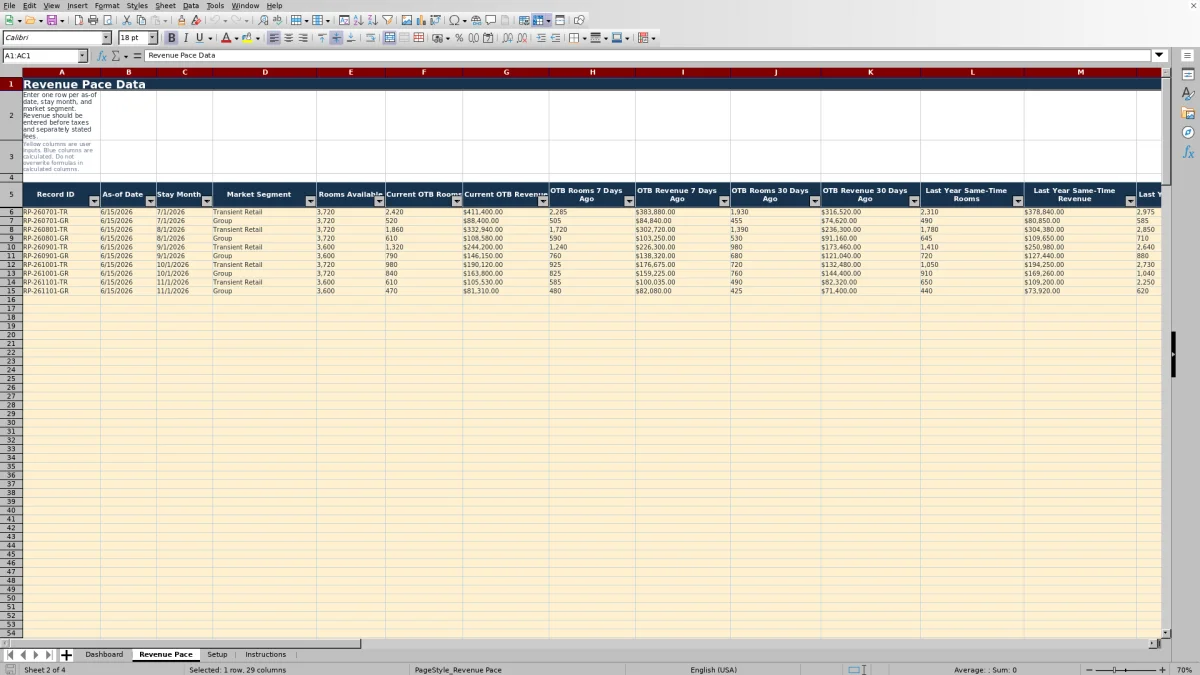Click the Font Color A icon
This screenshot has width=1200, height=675.
click(x=225, y=38)
